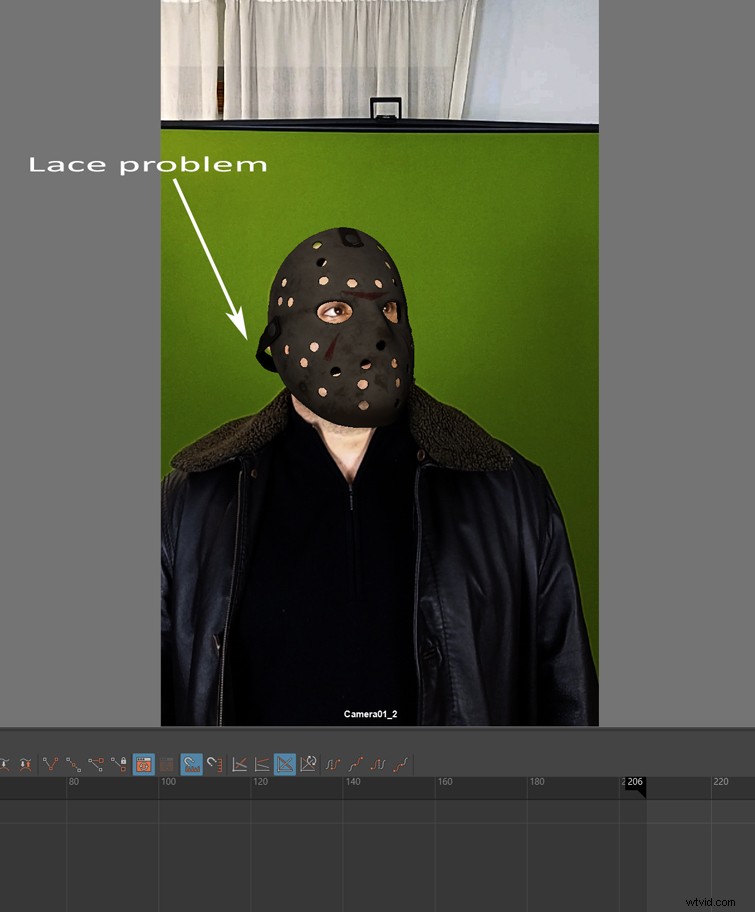Apply Post-Infinity Cycle with Offset, last toolbar icon
The width and height of the screenshot is (755, 912).
point(401,764)
